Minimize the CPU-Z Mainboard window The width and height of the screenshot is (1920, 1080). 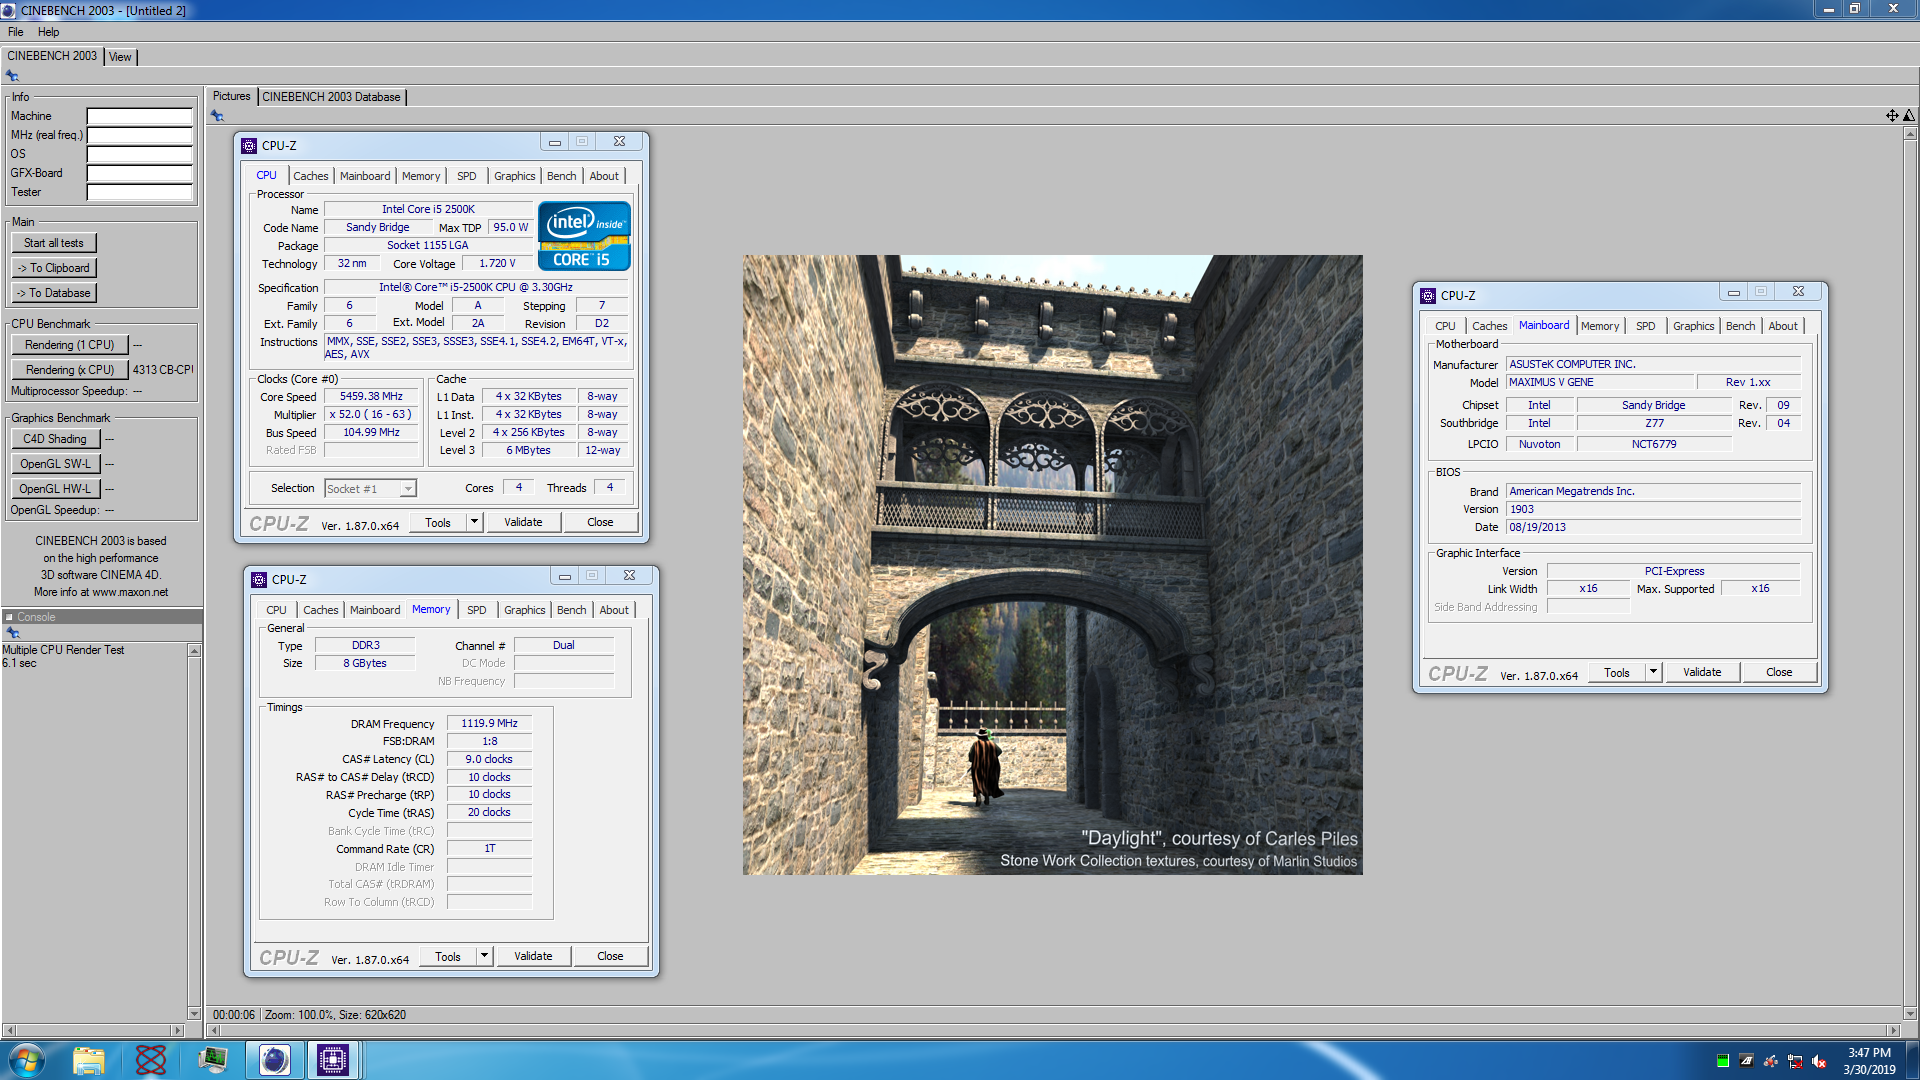point(1734,292)
